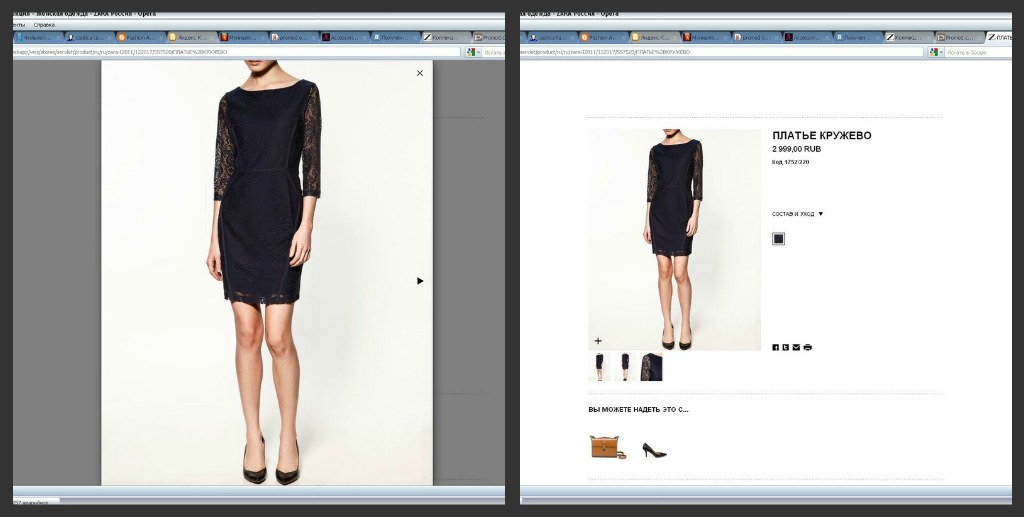Switch to Fashion A... tab in left window
Screen dimensions: 1024x517
click(139, 38)
